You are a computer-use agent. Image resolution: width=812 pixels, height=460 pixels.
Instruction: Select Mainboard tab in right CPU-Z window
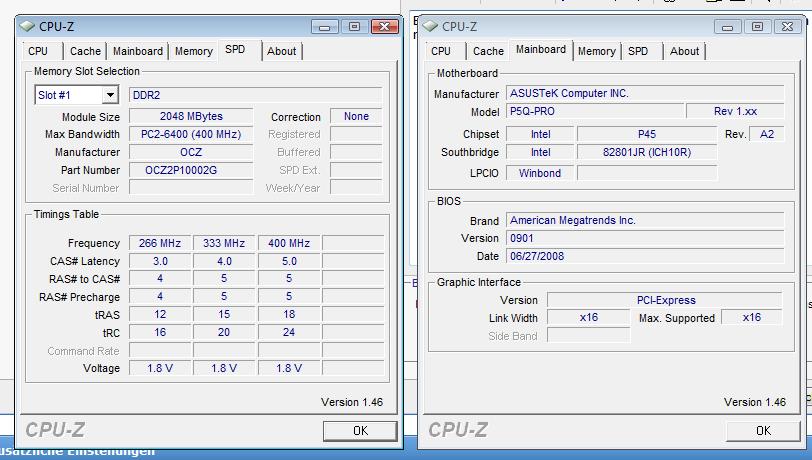[541, 49]
